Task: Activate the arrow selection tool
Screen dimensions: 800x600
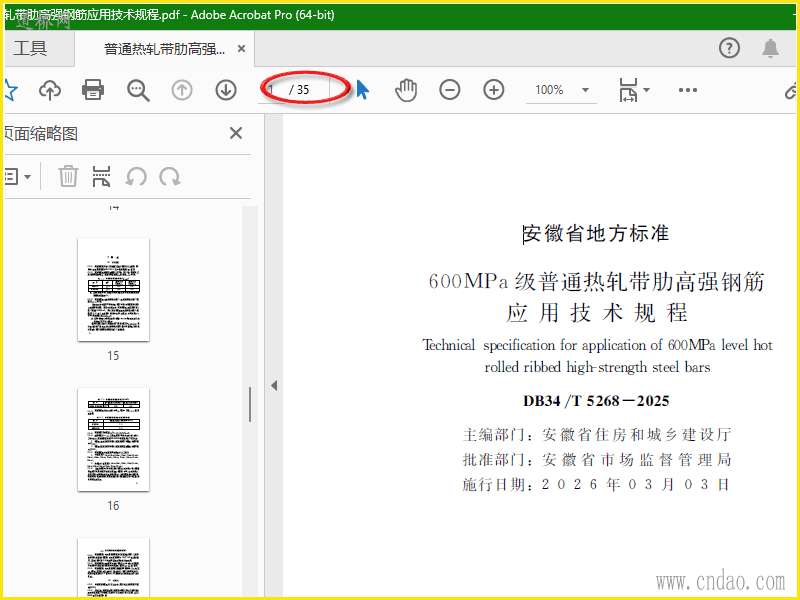Action: pos(362,90)
